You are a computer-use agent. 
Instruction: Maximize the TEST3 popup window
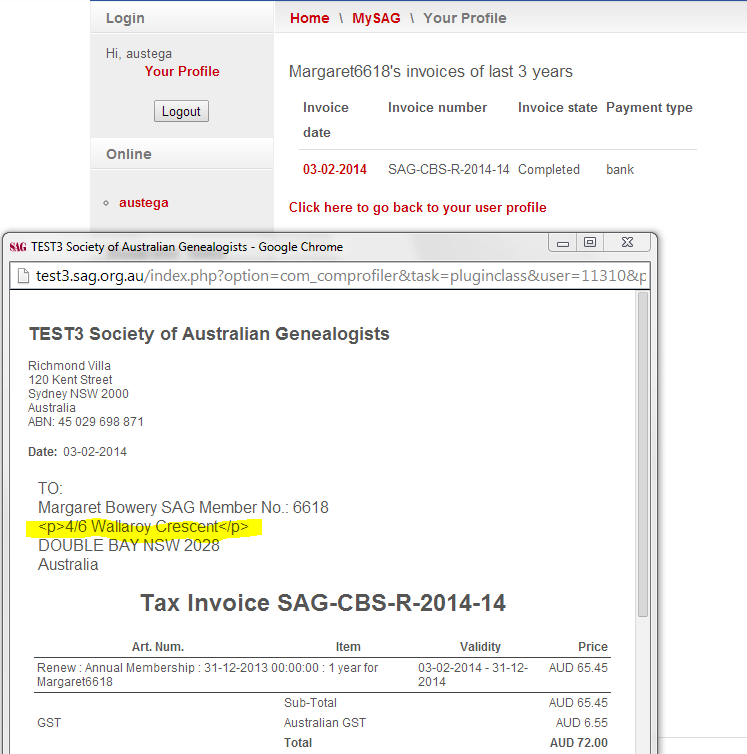tap(590, 242)
